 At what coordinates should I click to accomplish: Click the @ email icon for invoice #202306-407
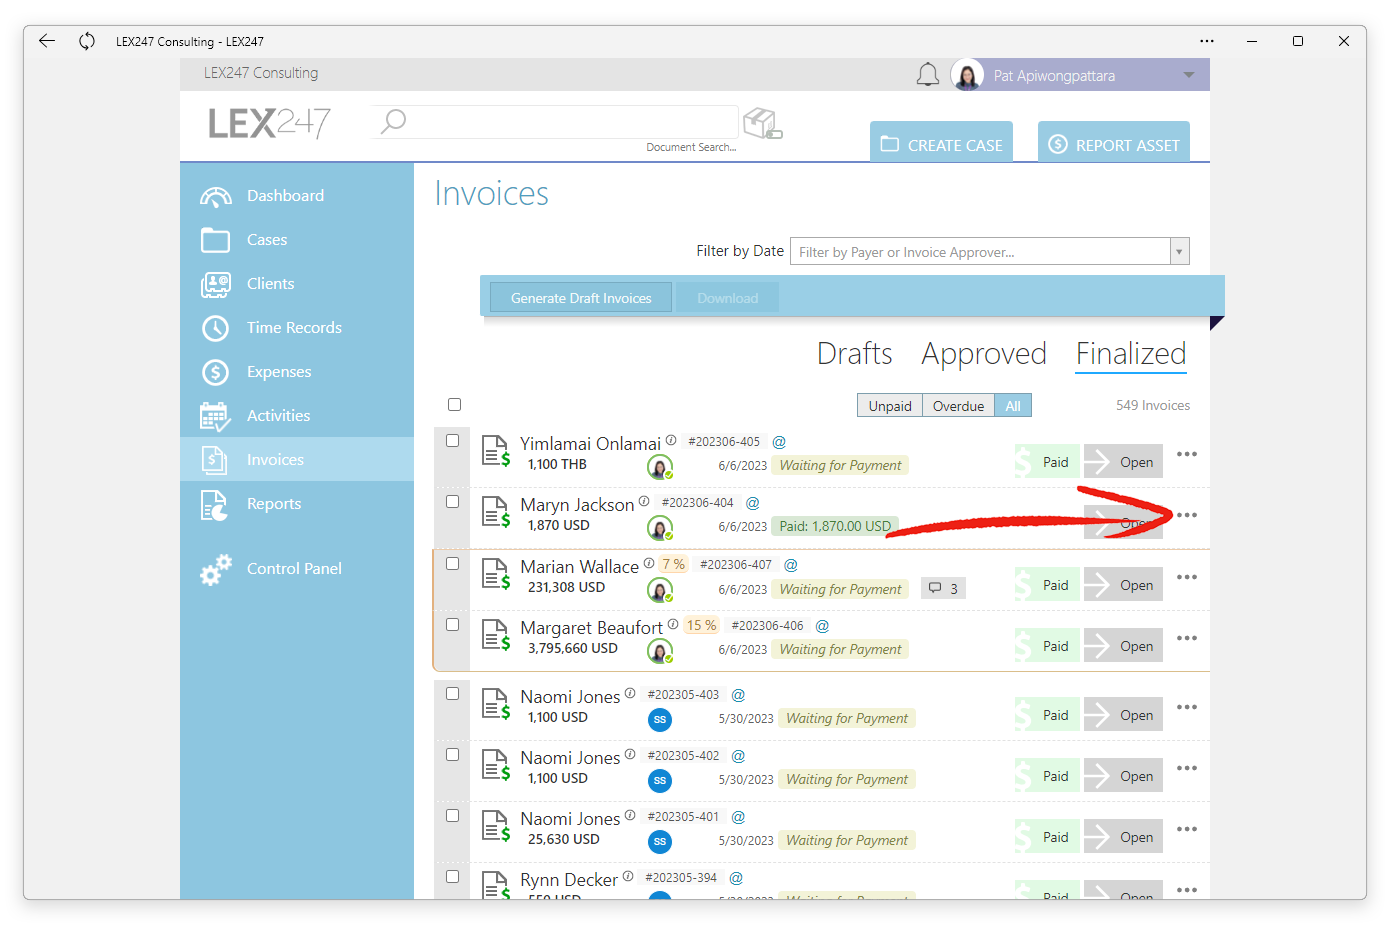[791, 565]
